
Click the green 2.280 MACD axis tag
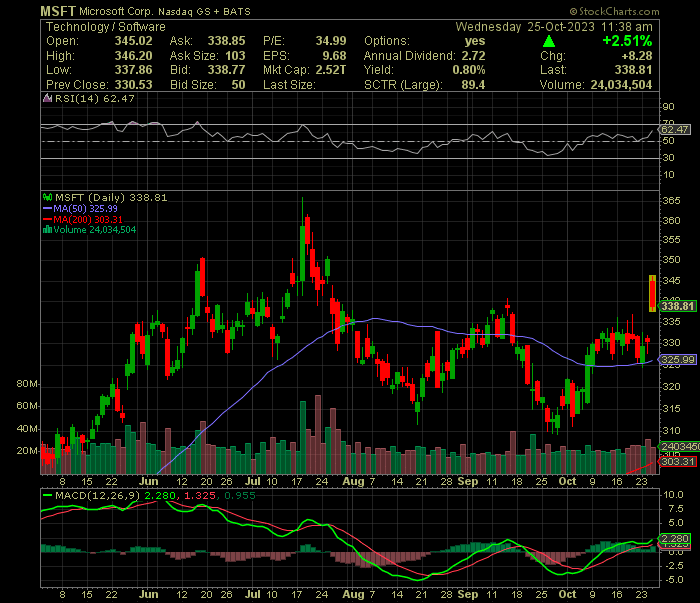[675, 539]
